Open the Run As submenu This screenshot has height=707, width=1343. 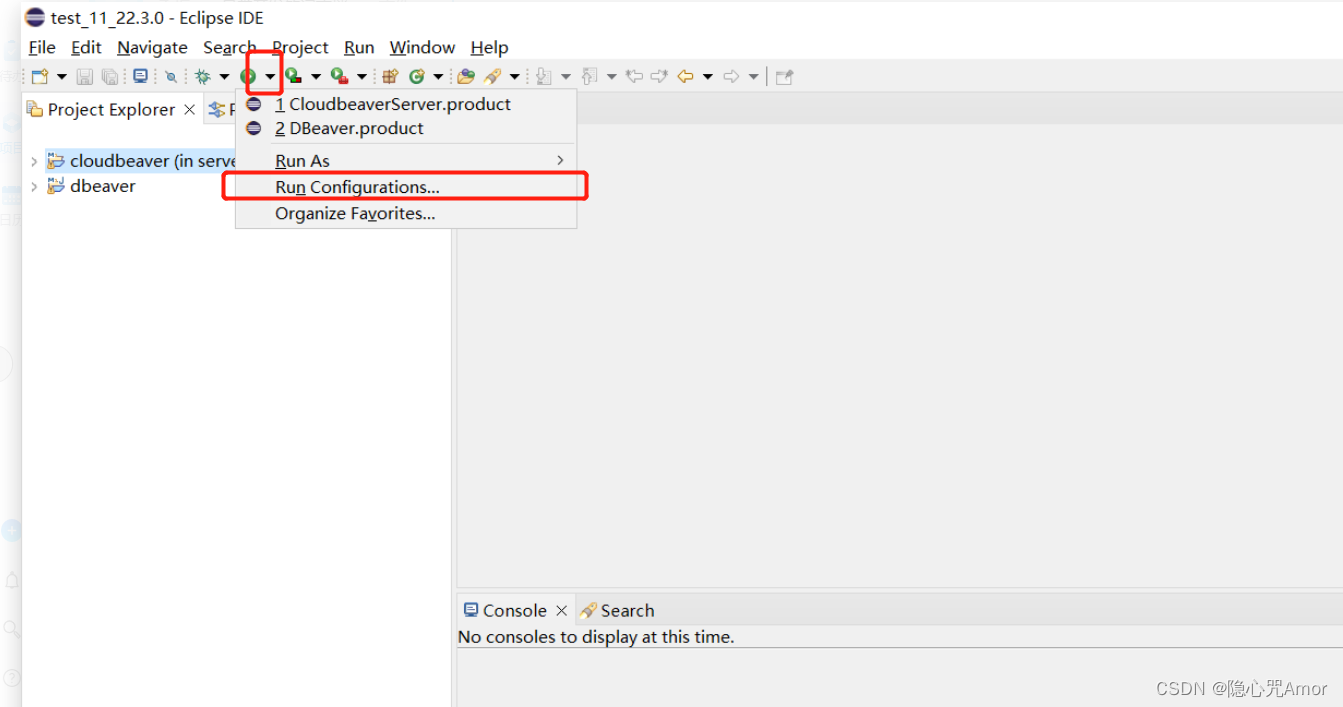[405, 161]
